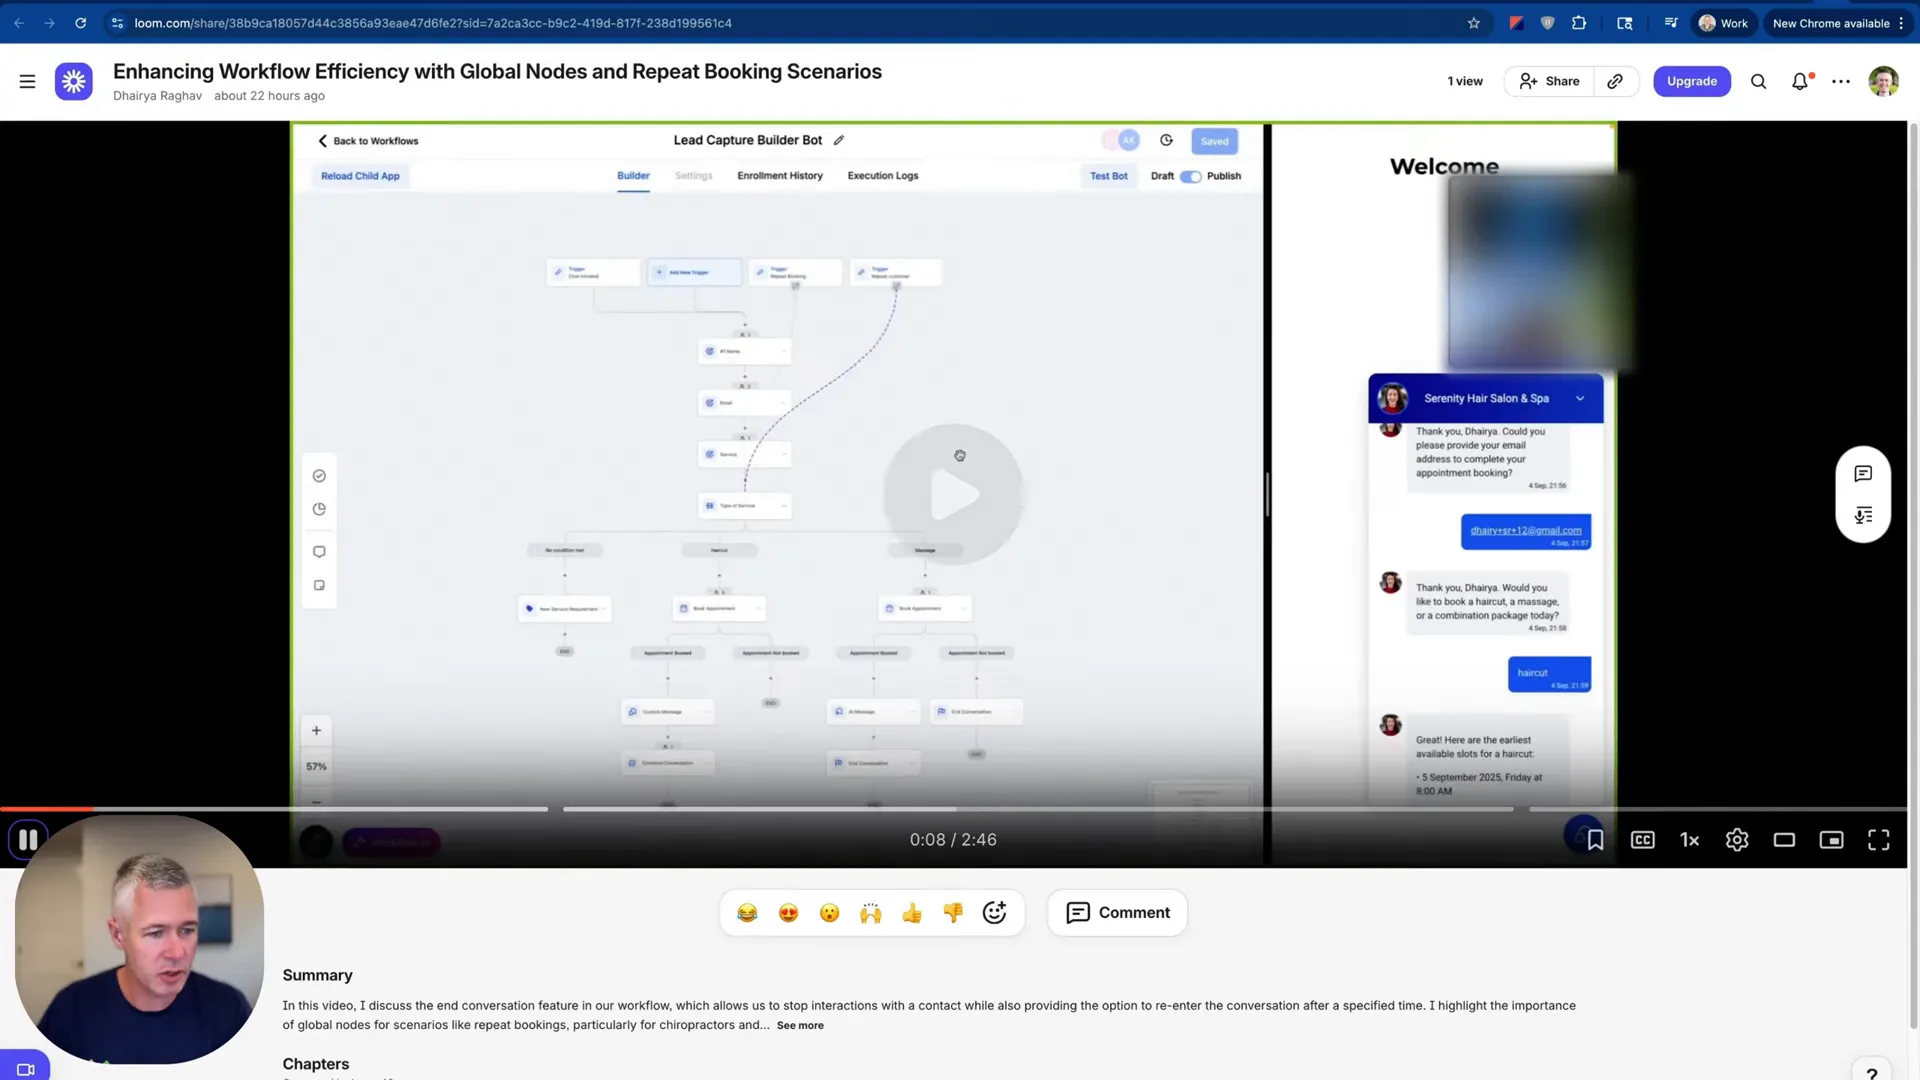The height and width of the screenshot is (1080, 1920).
Task: React with the thumbs up emoji
Action: tap(911, 912)
